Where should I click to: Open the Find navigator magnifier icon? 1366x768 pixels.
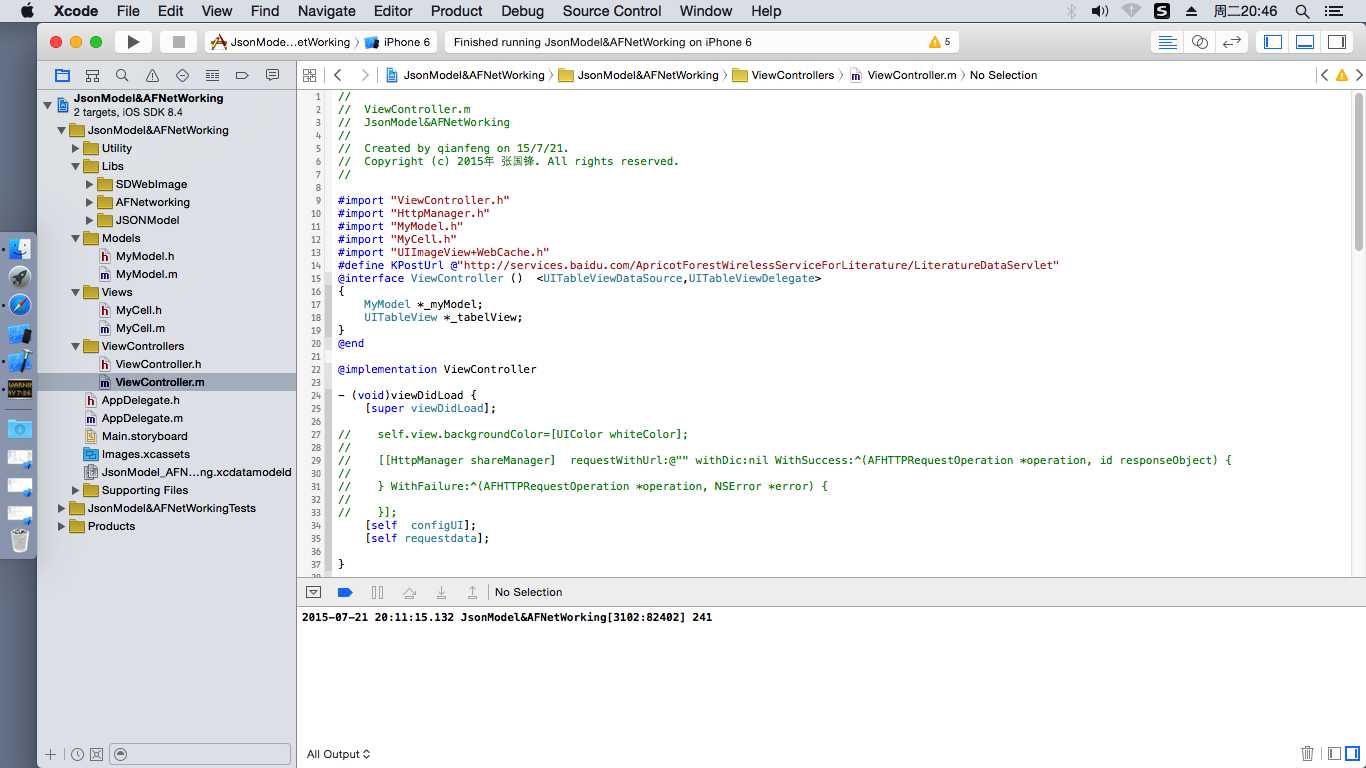coord(122,75)
